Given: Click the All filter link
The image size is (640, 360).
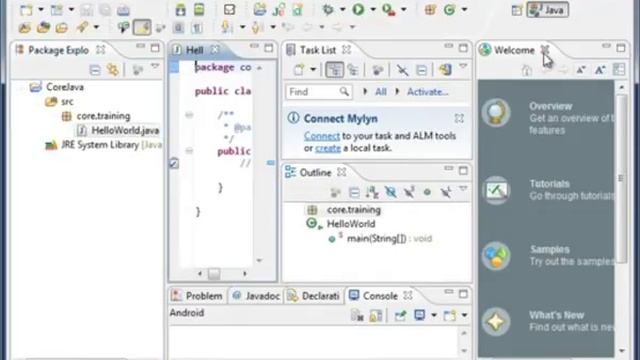Looking at the screenshot, I should coord(381,92).
